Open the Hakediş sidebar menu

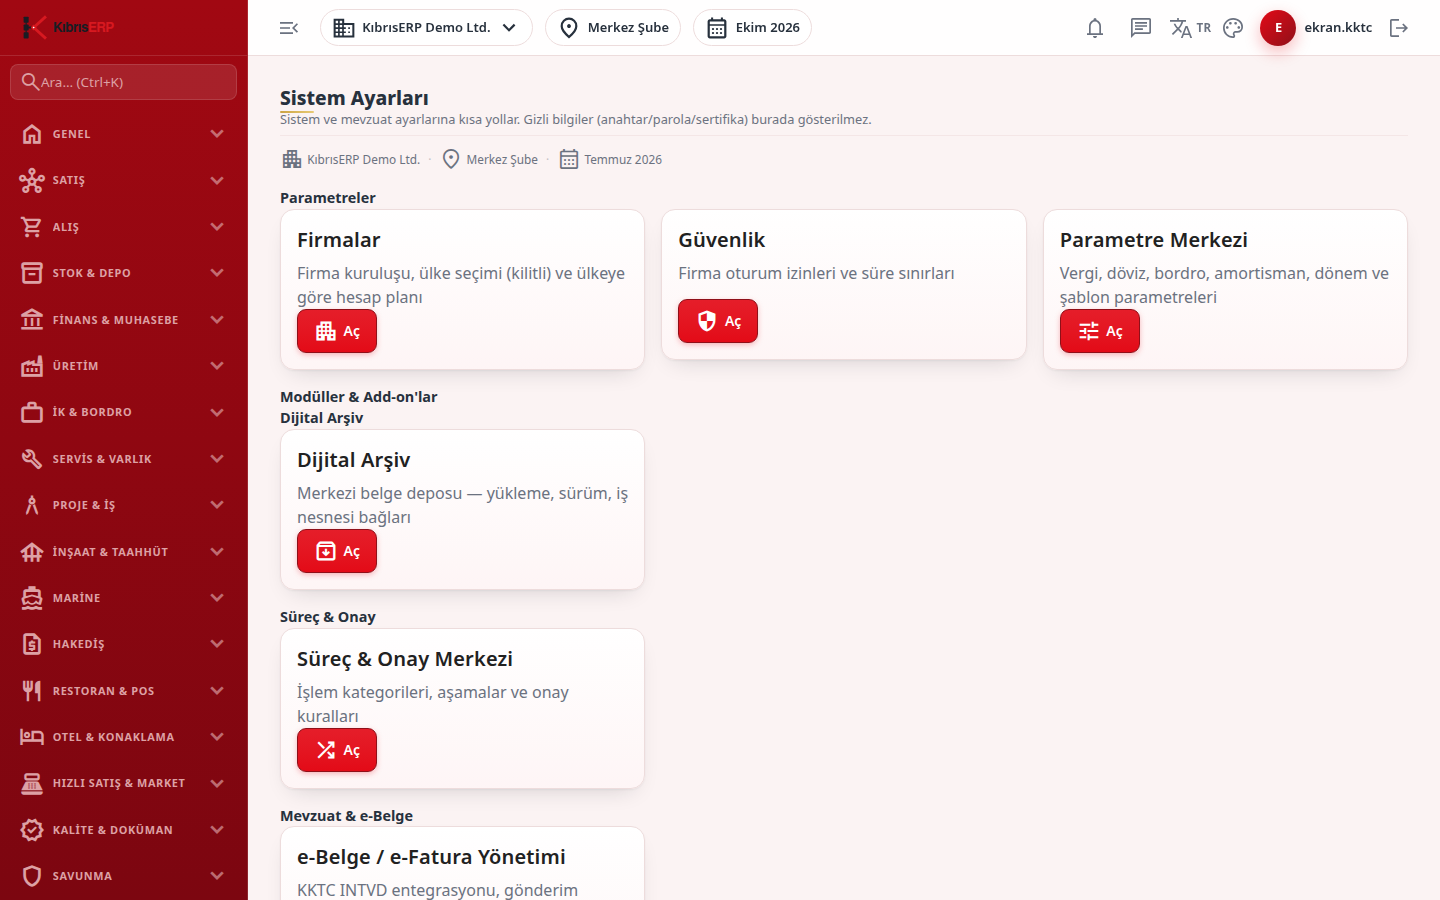124,644
